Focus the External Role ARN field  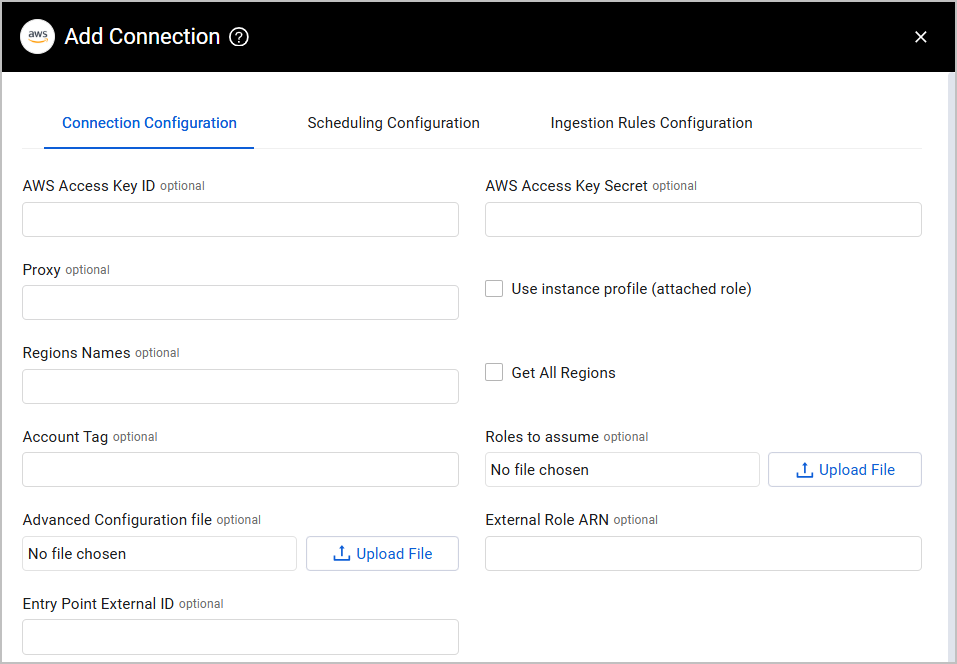click(703, 554)
